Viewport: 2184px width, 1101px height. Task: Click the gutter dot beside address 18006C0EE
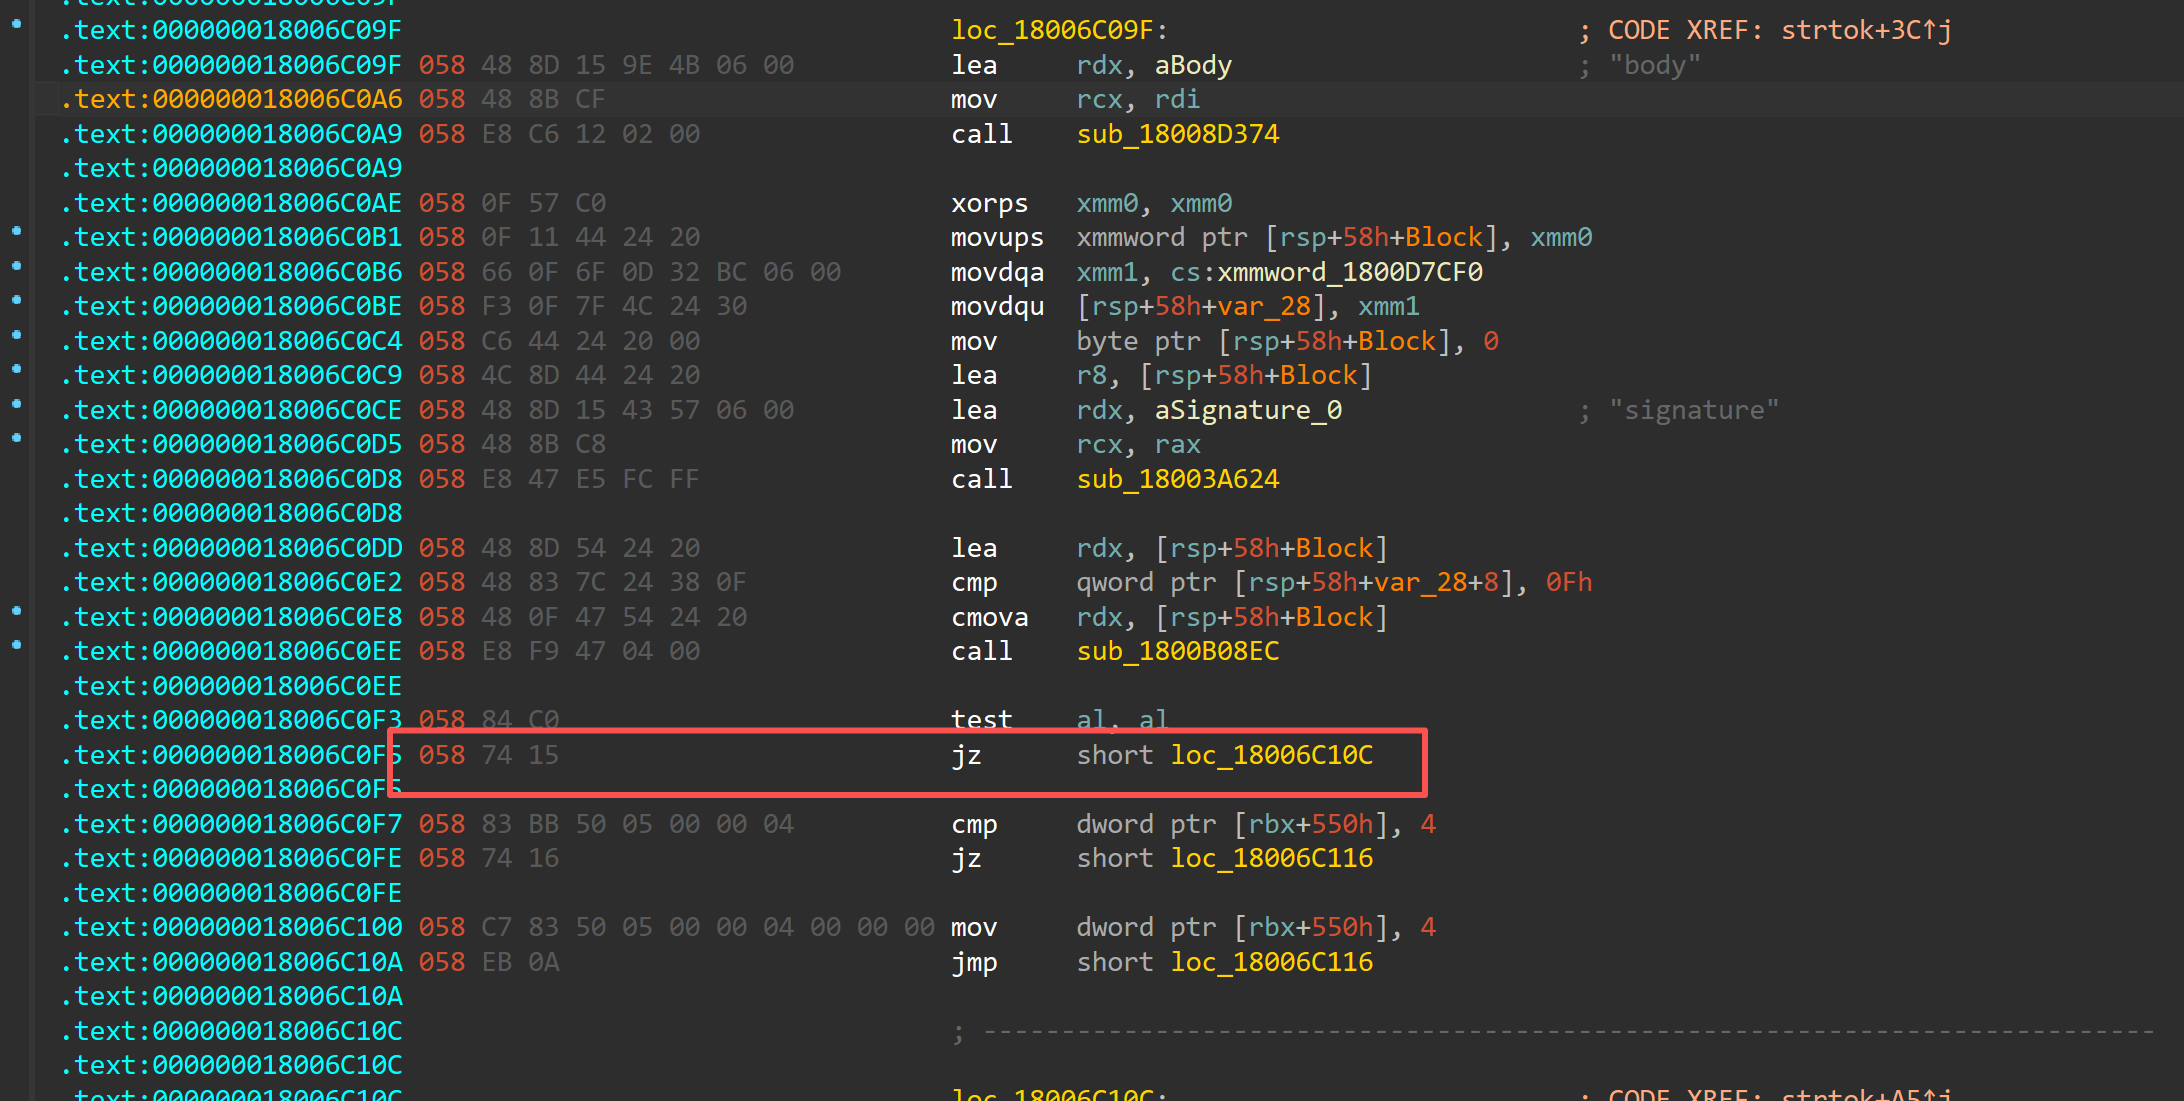tap(17, 645)
